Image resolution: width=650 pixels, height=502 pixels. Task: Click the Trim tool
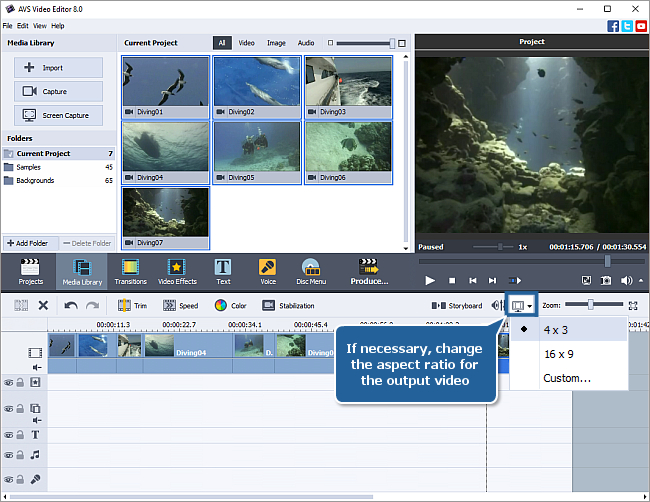coord(132,306)
